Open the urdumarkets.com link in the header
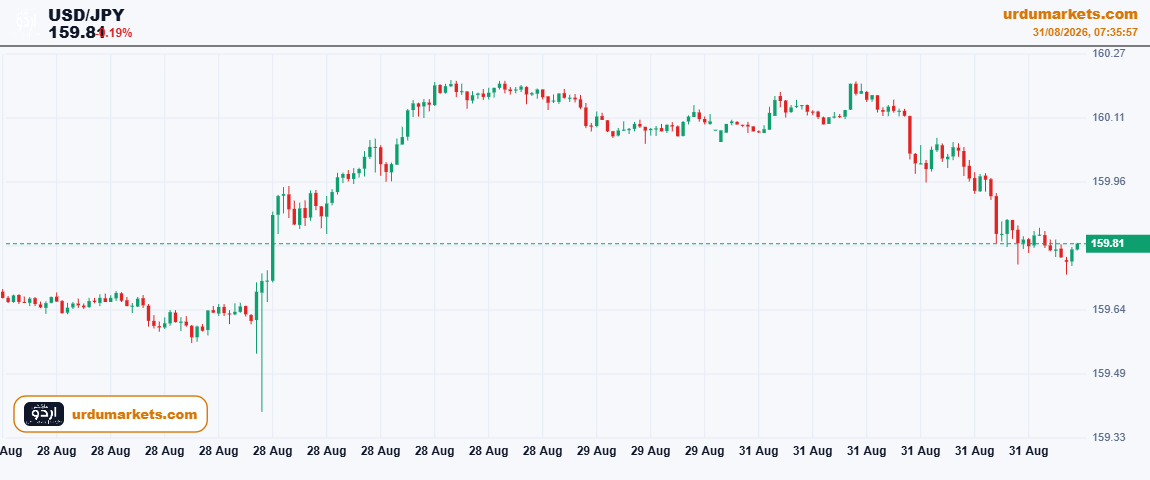 (1069, 14)
